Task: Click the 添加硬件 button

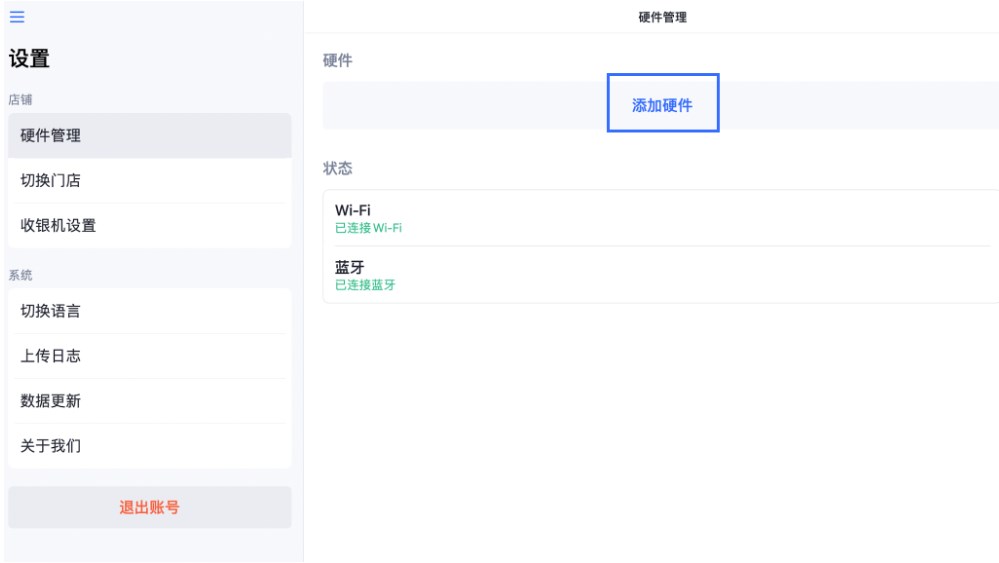Action: [x=662, y=105]
